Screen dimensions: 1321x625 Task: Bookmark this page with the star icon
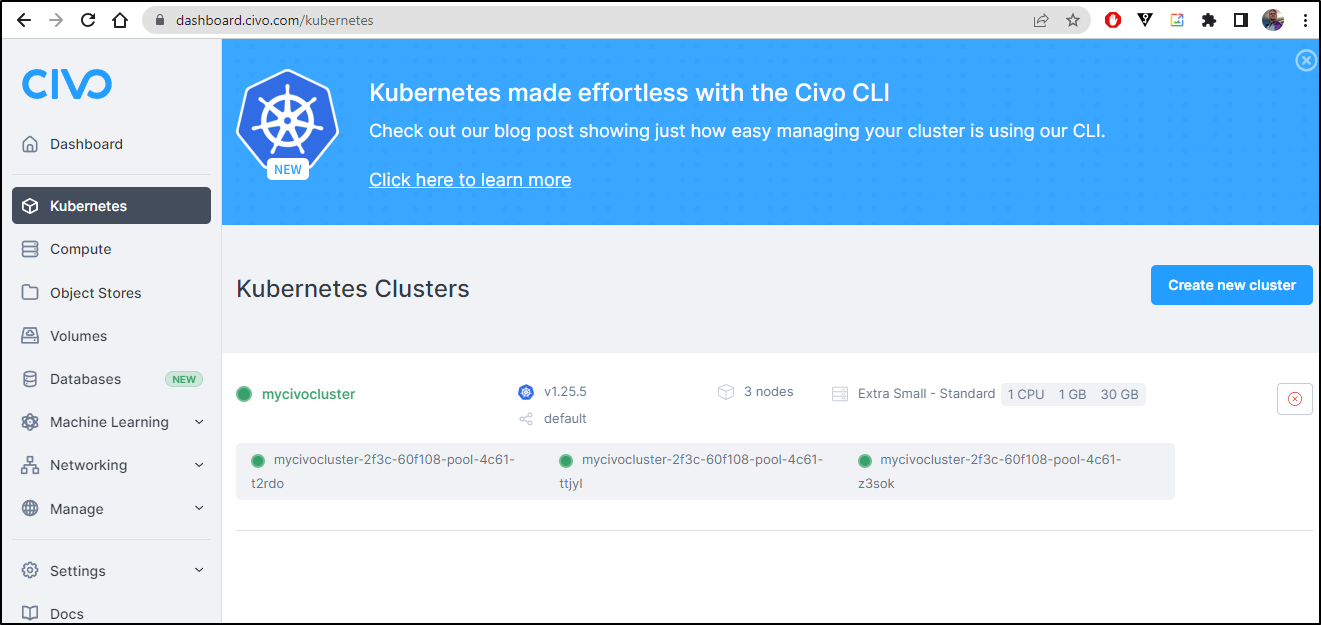(1073, 20)
